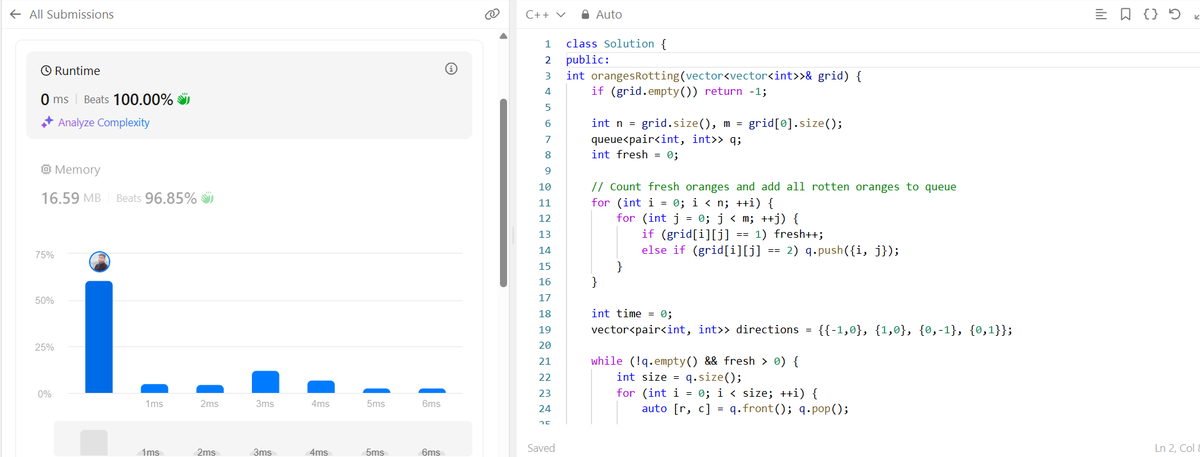Click the 'if (grid.empty()) return -1;' line

[x=680, y=92]
